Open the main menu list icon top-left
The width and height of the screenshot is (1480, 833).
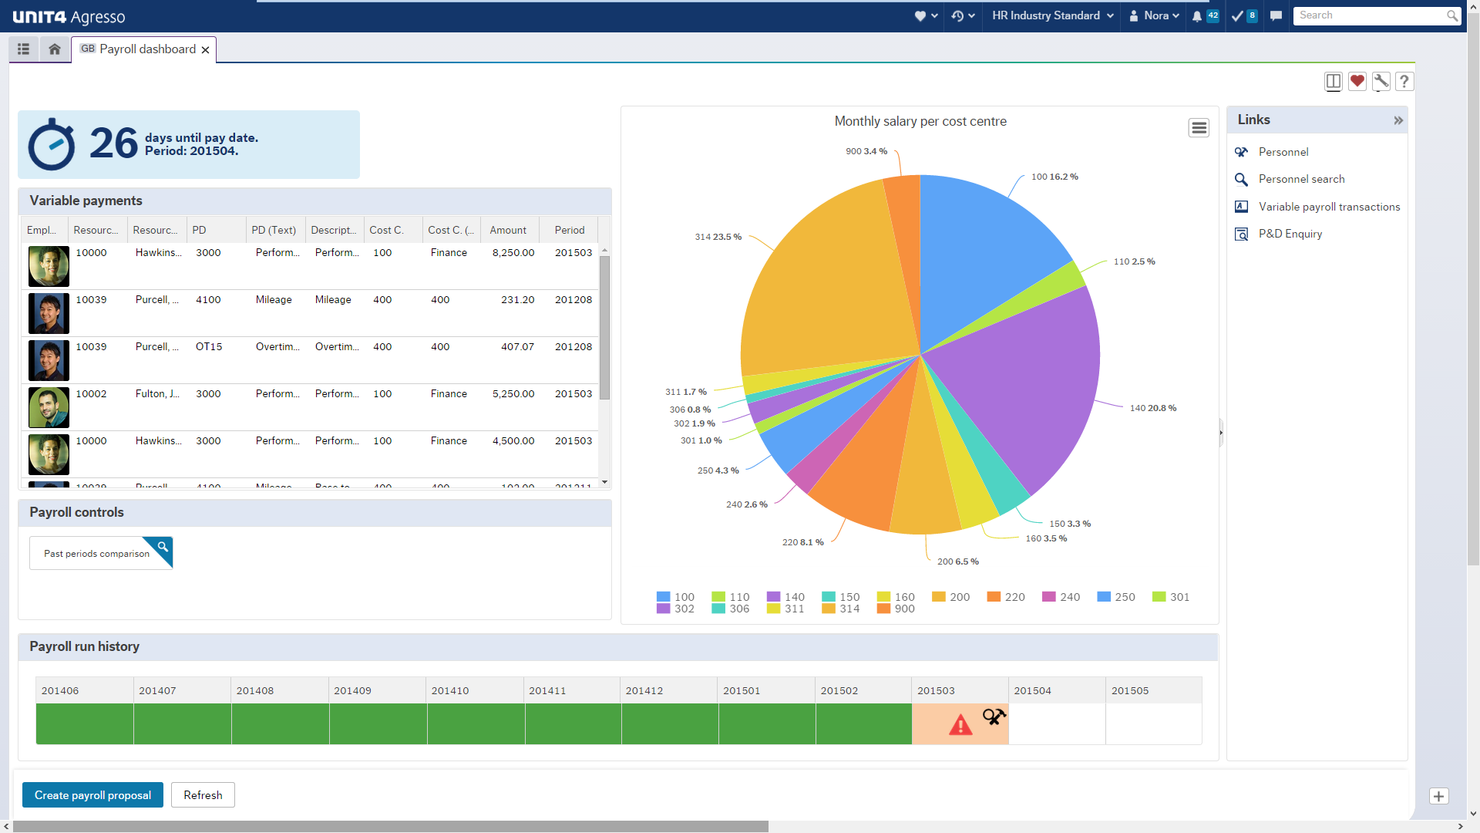[23, 48]
